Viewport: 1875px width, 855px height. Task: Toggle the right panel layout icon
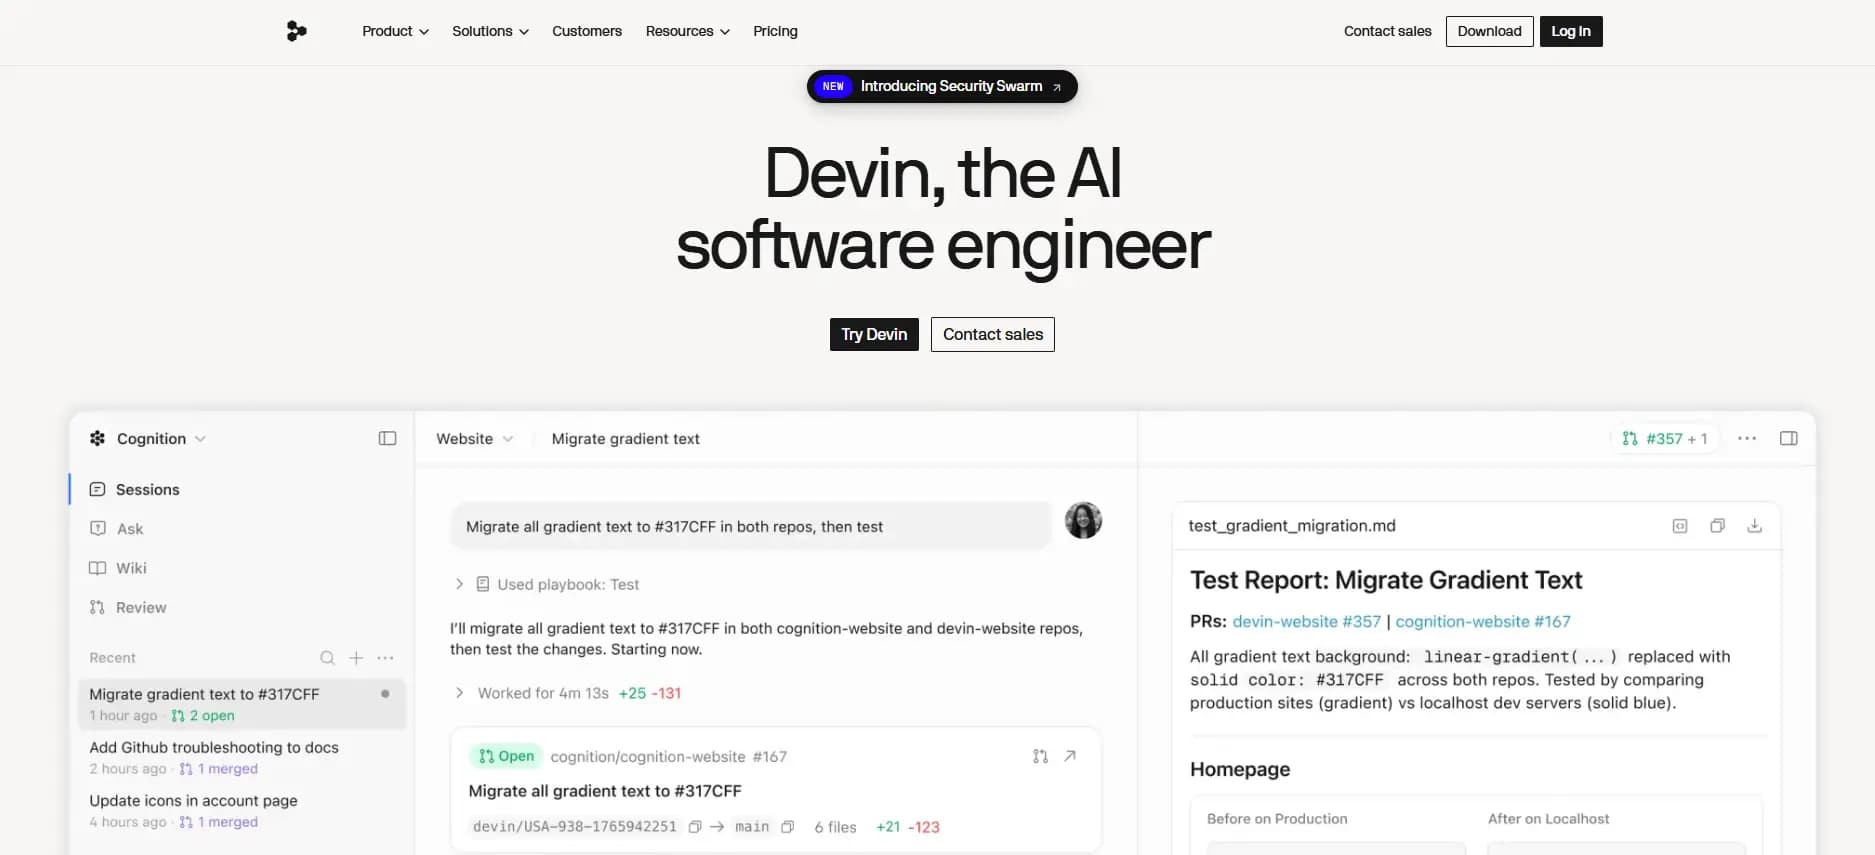pyautogui.click(x=1788, y=439)
